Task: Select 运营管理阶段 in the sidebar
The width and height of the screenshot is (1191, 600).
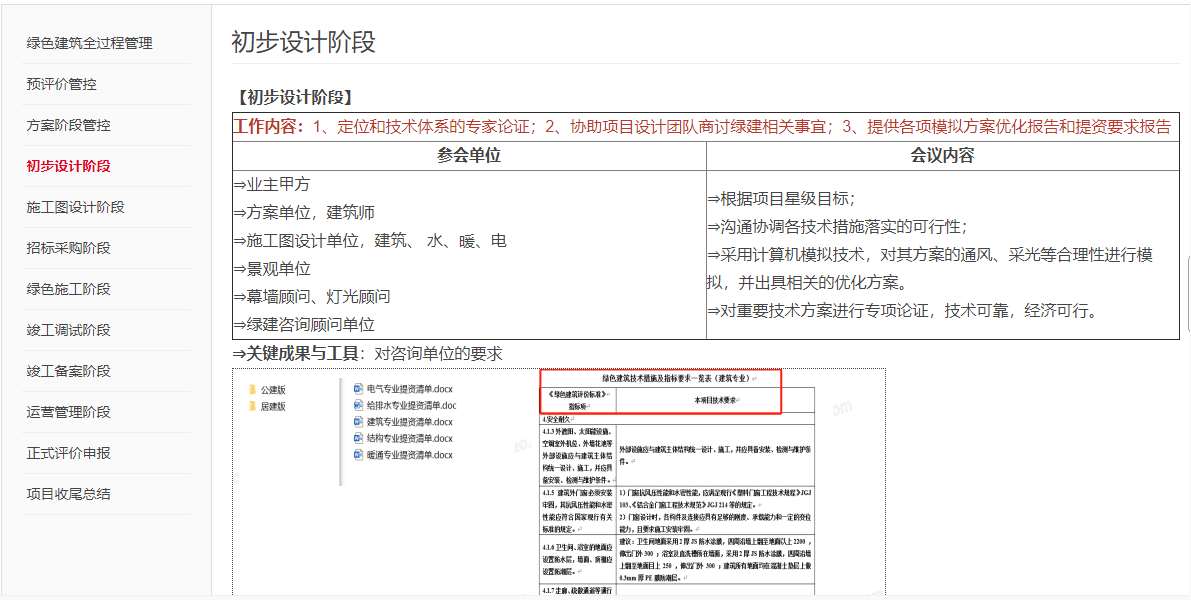Action: pyautogui.click(x=68, y=412)
